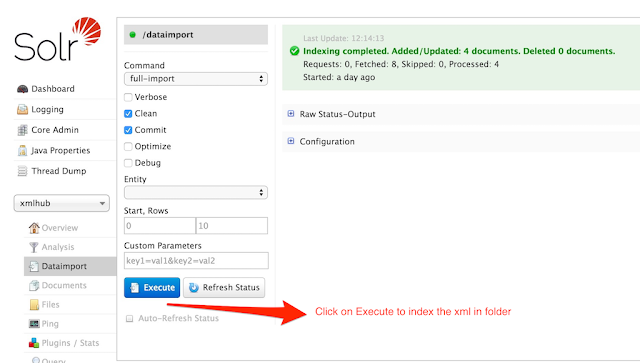Click the green /dataimport status dot
The height and width of the screenshot is (363, 640).
(132, 35)
